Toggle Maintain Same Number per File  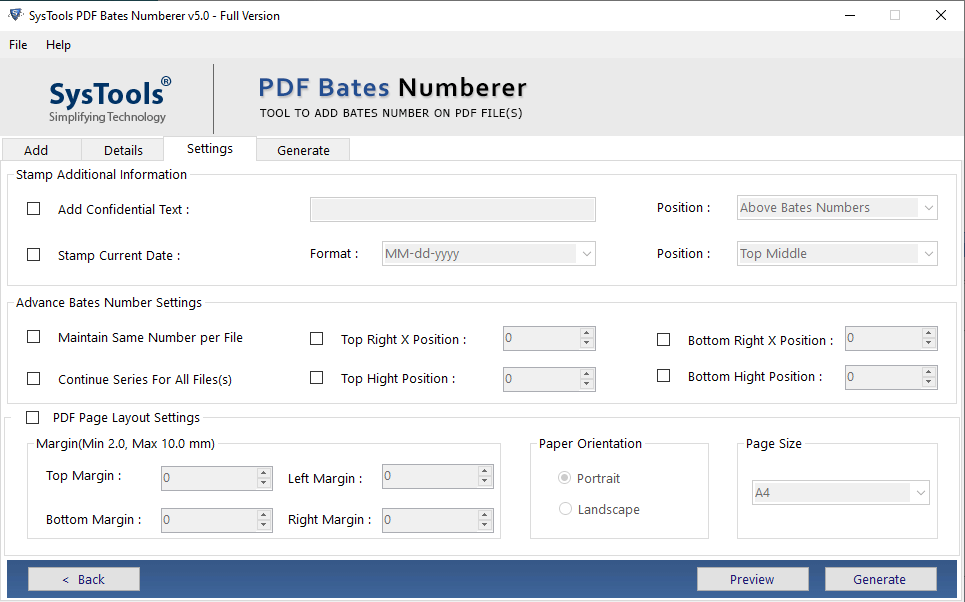tap(34, 337)
